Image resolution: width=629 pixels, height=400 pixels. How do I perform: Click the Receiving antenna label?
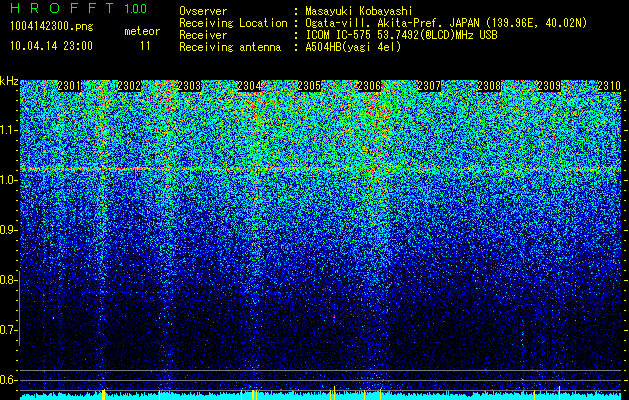(230, 47)
